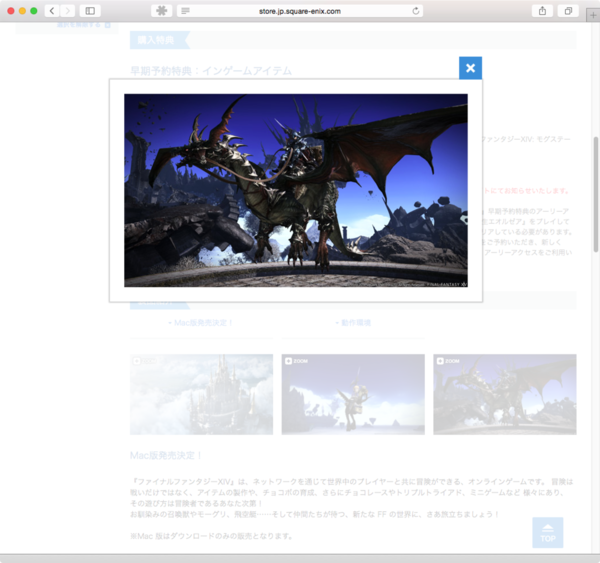Click the ※Mac 版はダウンロードのみ note text
The image size is (600, 563).
tap(211, 536)
